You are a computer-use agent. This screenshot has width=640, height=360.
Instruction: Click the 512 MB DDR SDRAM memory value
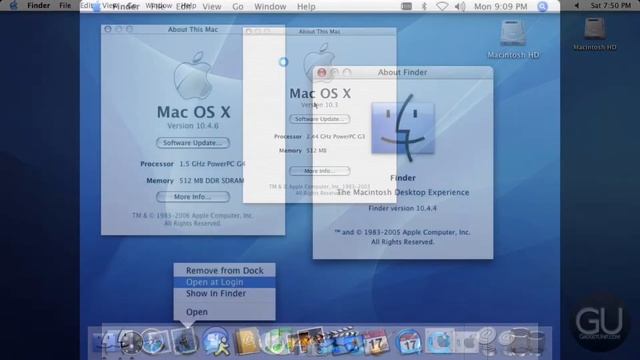click(x=211, y=180)
